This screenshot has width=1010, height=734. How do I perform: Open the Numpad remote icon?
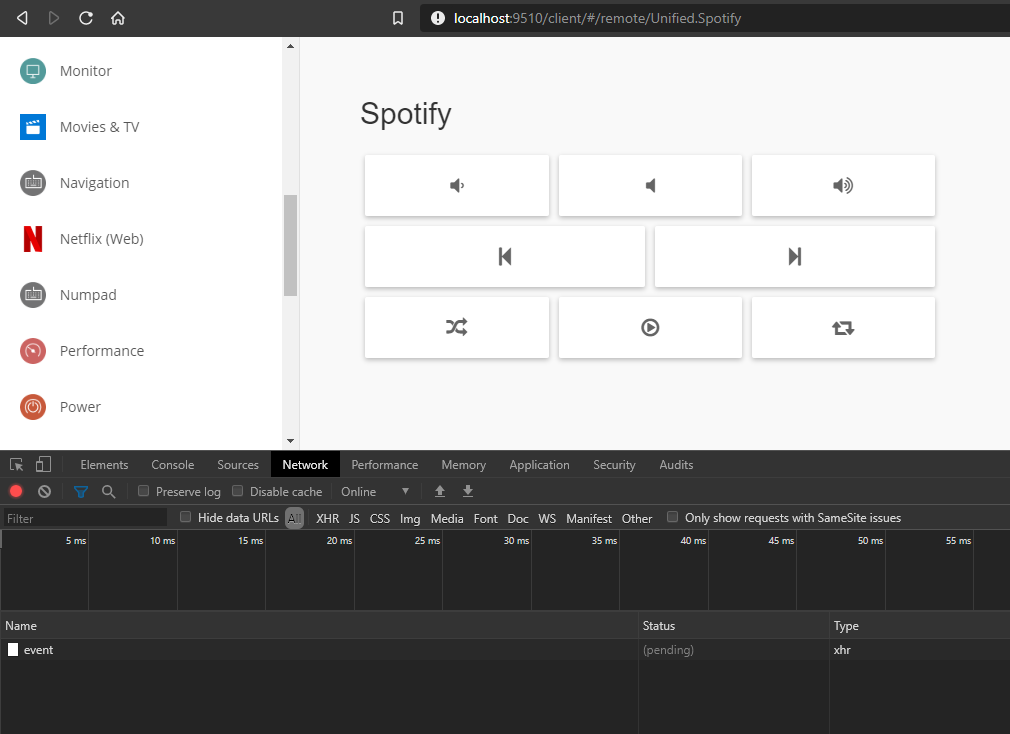click(33, 295)
